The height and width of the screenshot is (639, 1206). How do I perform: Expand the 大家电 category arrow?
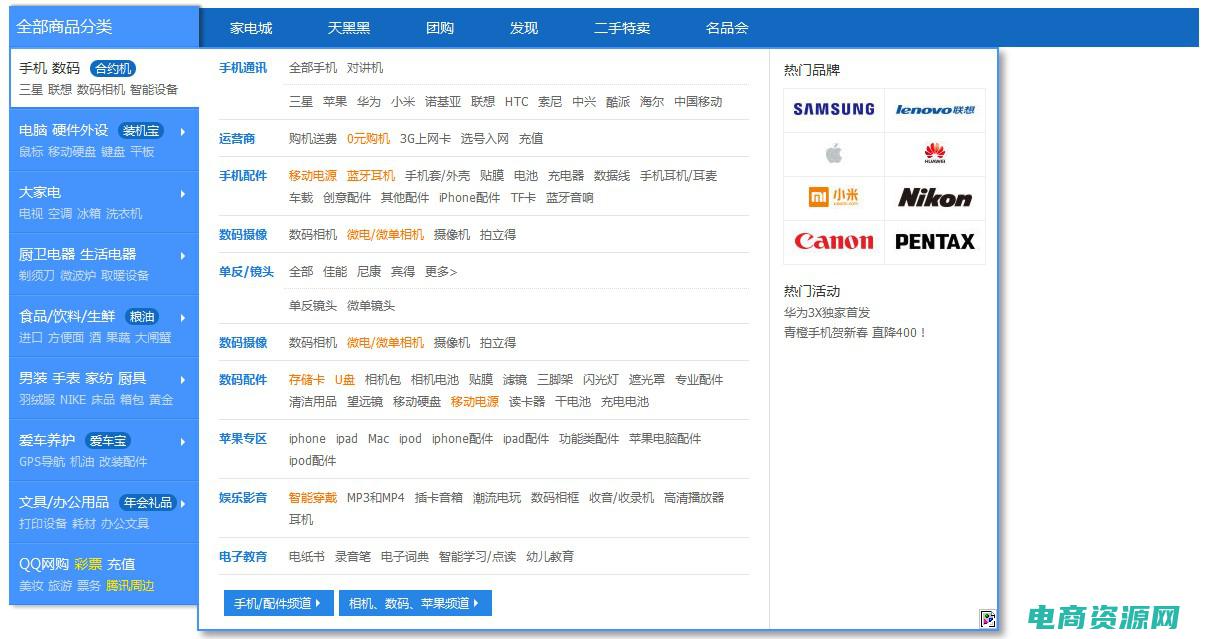[x=183, y=193]
